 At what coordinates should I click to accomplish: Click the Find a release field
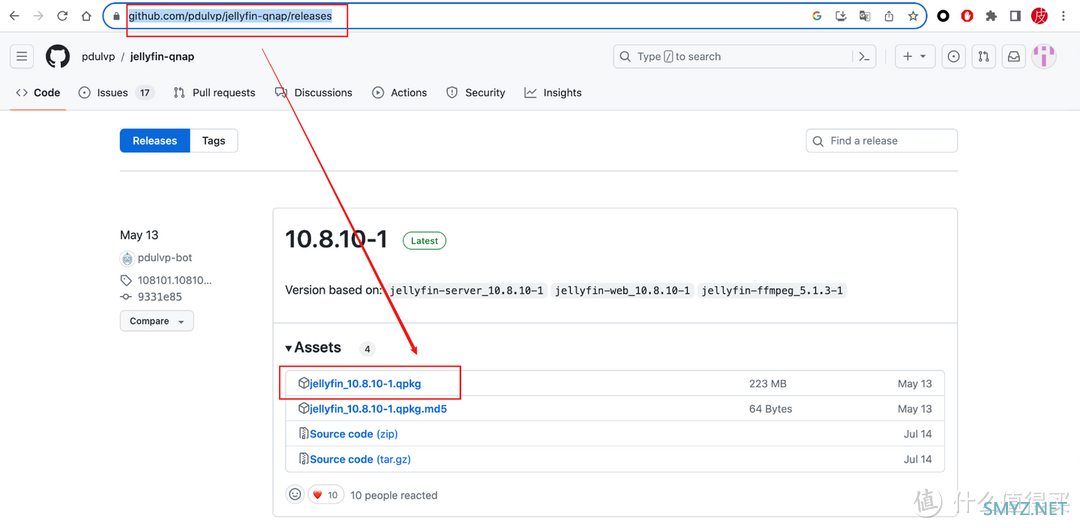pyautogui.click(x=882, y=140)
